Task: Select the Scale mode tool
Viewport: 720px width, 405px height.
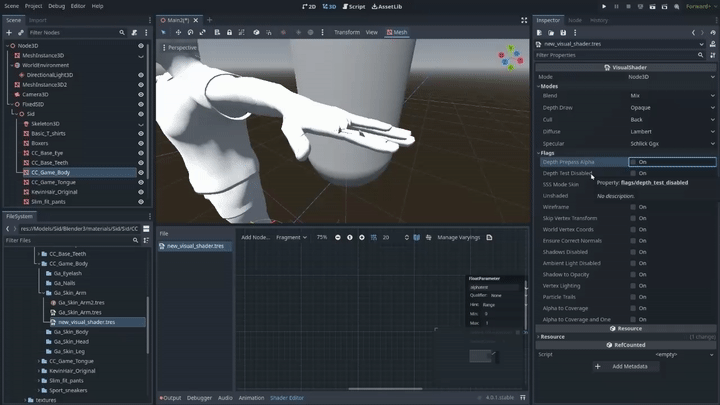Action: [202, 32]
